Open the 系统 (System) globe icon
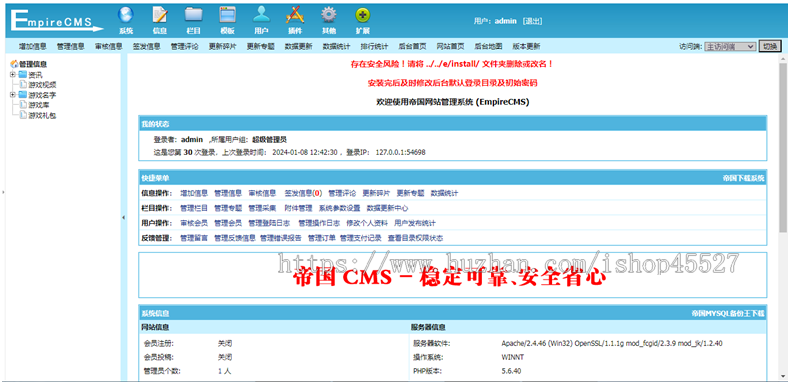Viewport: 790px width, 384px height. (126, 15)
